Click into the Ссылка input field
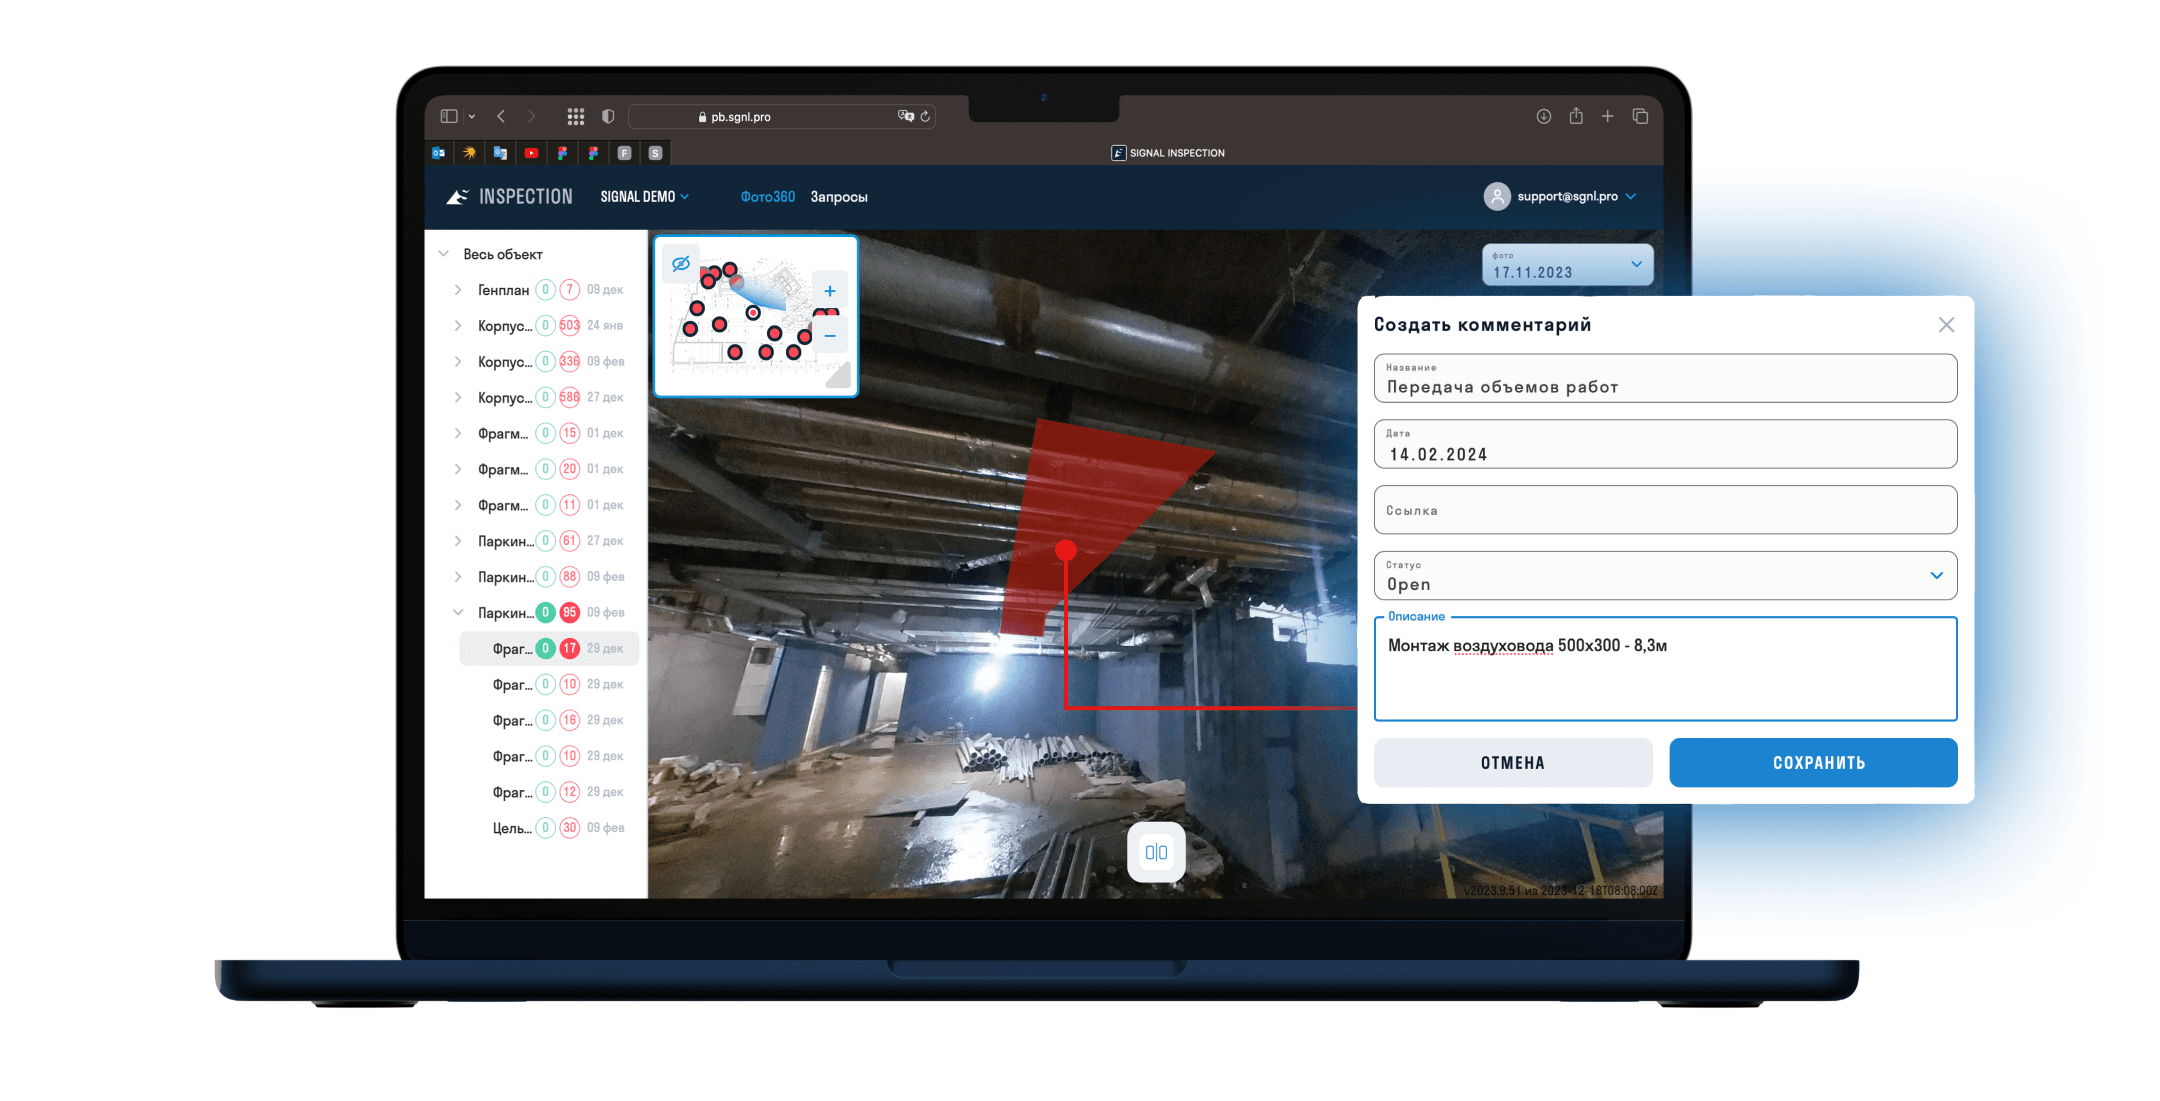The width and height of the screenshot is (2160, 1101). (1665, 510)
